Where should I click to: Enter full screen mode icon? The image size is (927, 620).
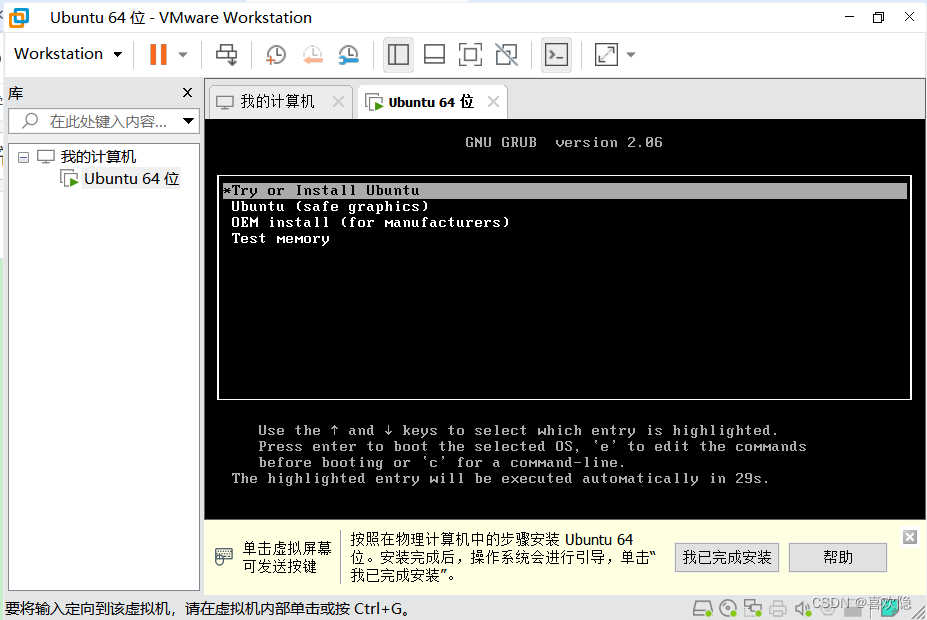[471, 55]
